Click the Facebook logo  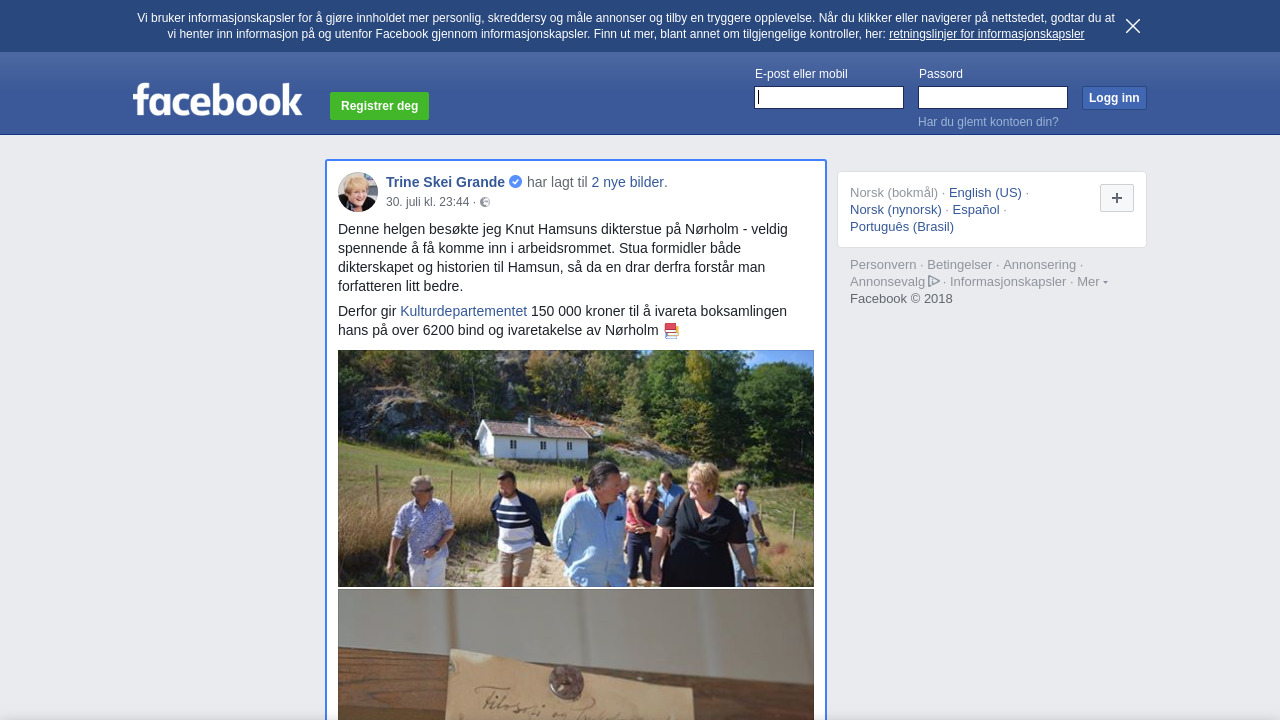pyautogui.click(x=218, y=100)
